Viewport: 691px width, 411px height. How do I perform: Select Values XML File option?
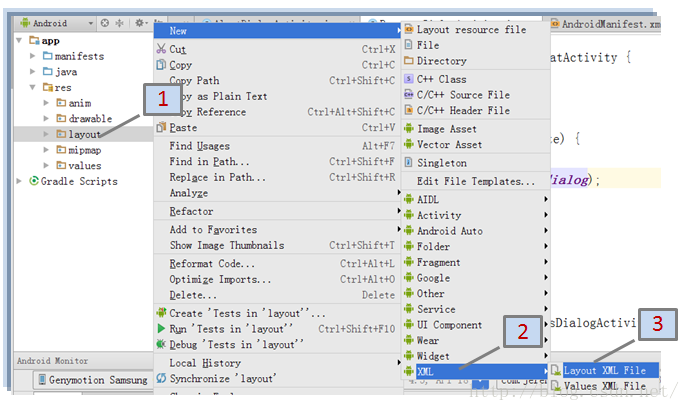604,386
